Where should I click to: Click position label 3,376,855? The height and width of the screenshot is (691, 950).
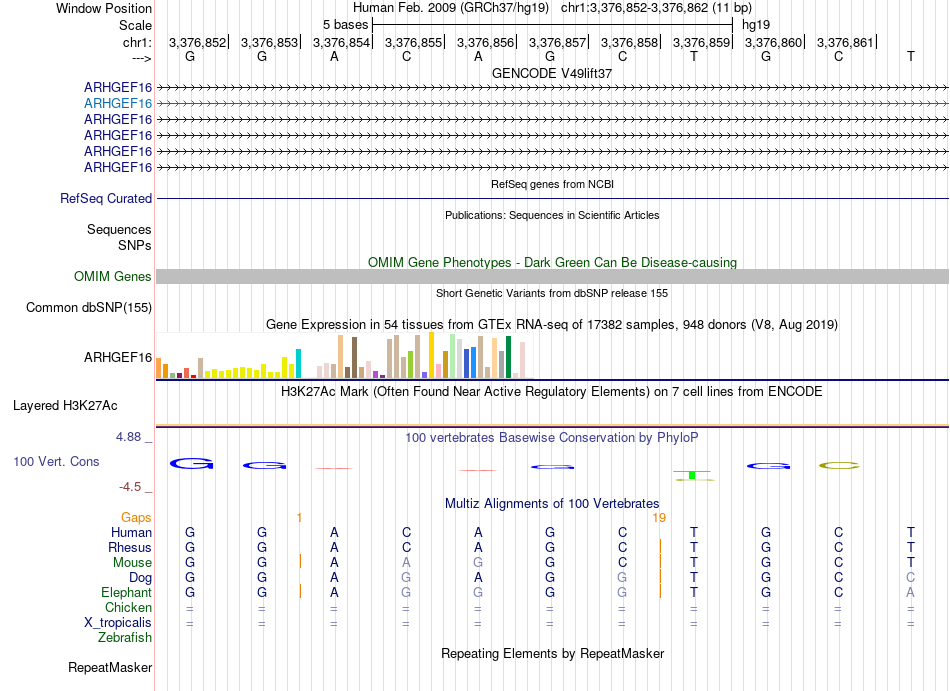[x=413, y=42]
